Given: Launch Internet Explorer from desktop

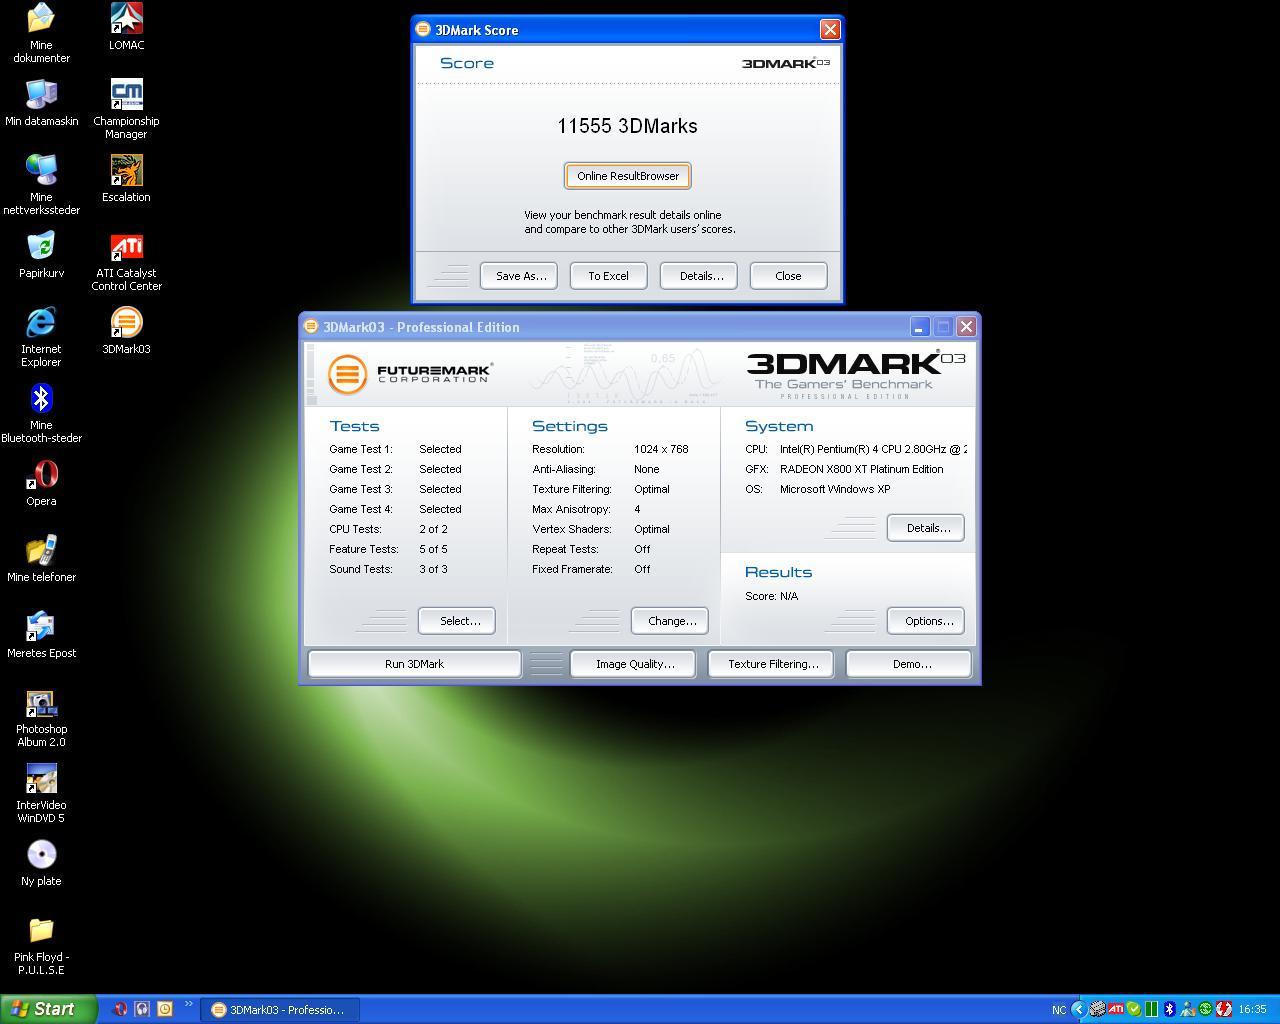Looking at the screenshot, I should [41, 337].
